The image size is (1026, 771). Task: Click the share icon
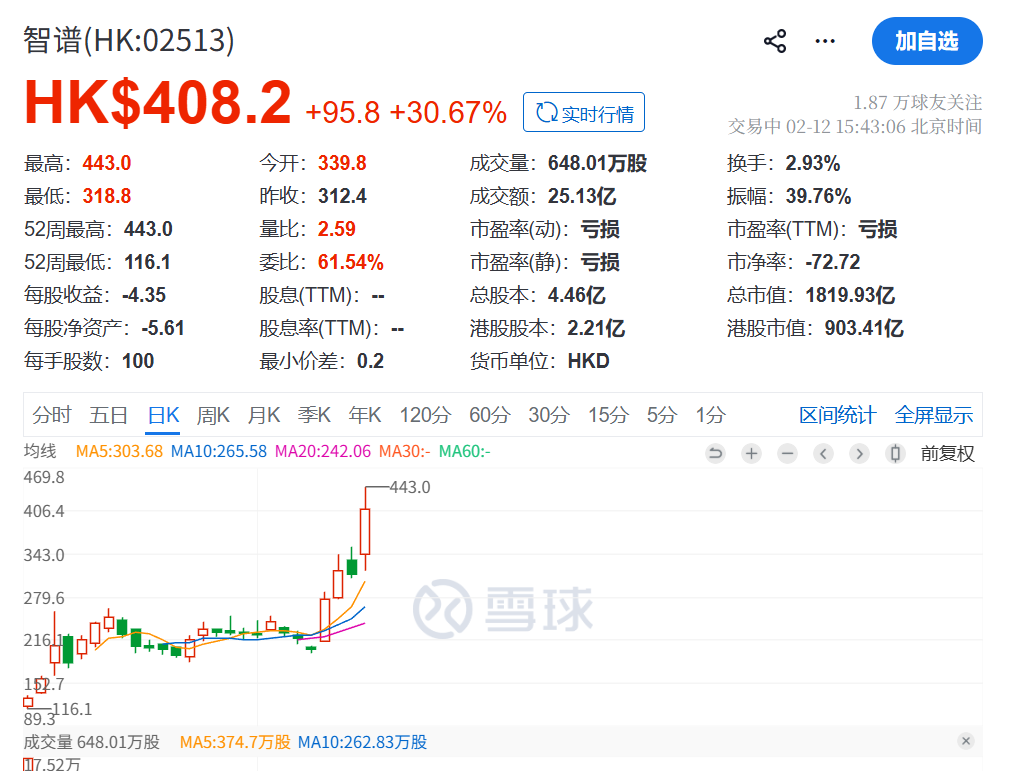[775, 41]
